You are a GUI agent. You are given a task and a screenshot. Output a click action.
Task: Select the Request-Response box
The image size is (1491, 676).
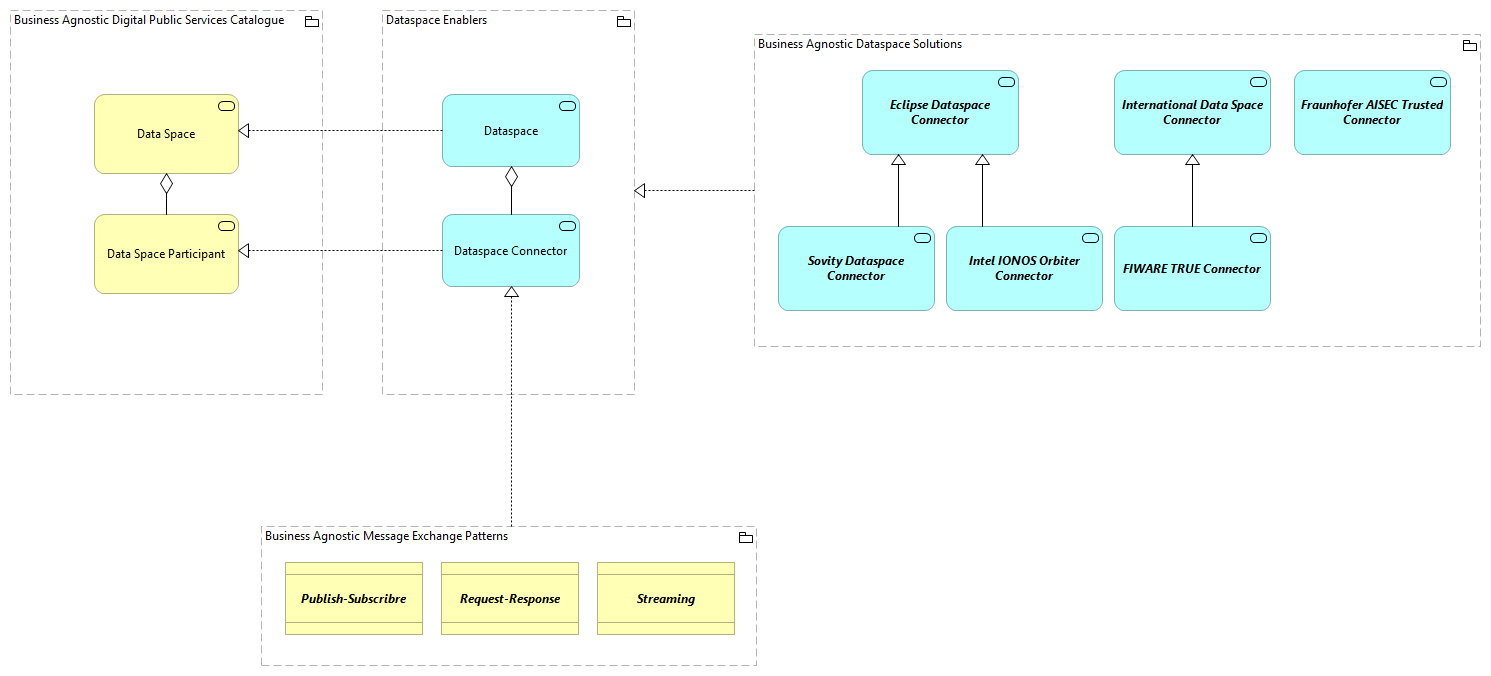[510, 598]
